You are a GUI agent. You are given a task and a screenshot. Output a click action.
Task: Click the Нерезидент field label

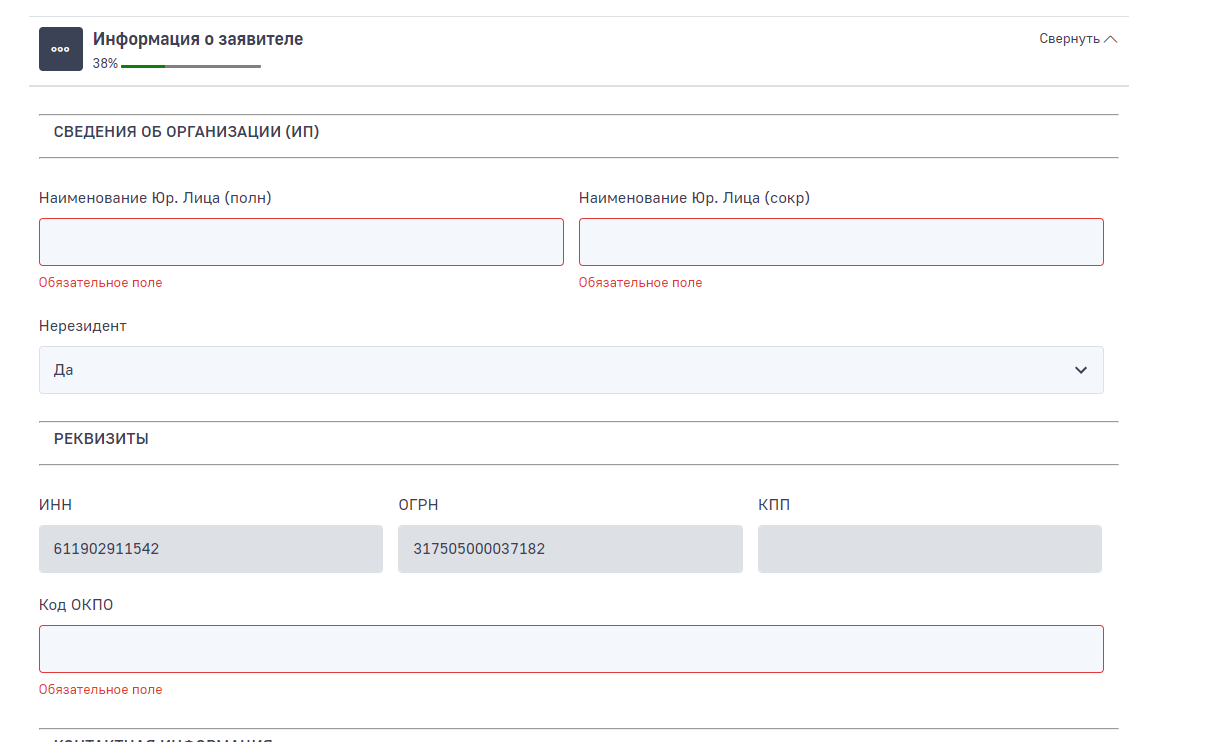tap(83, 326)
